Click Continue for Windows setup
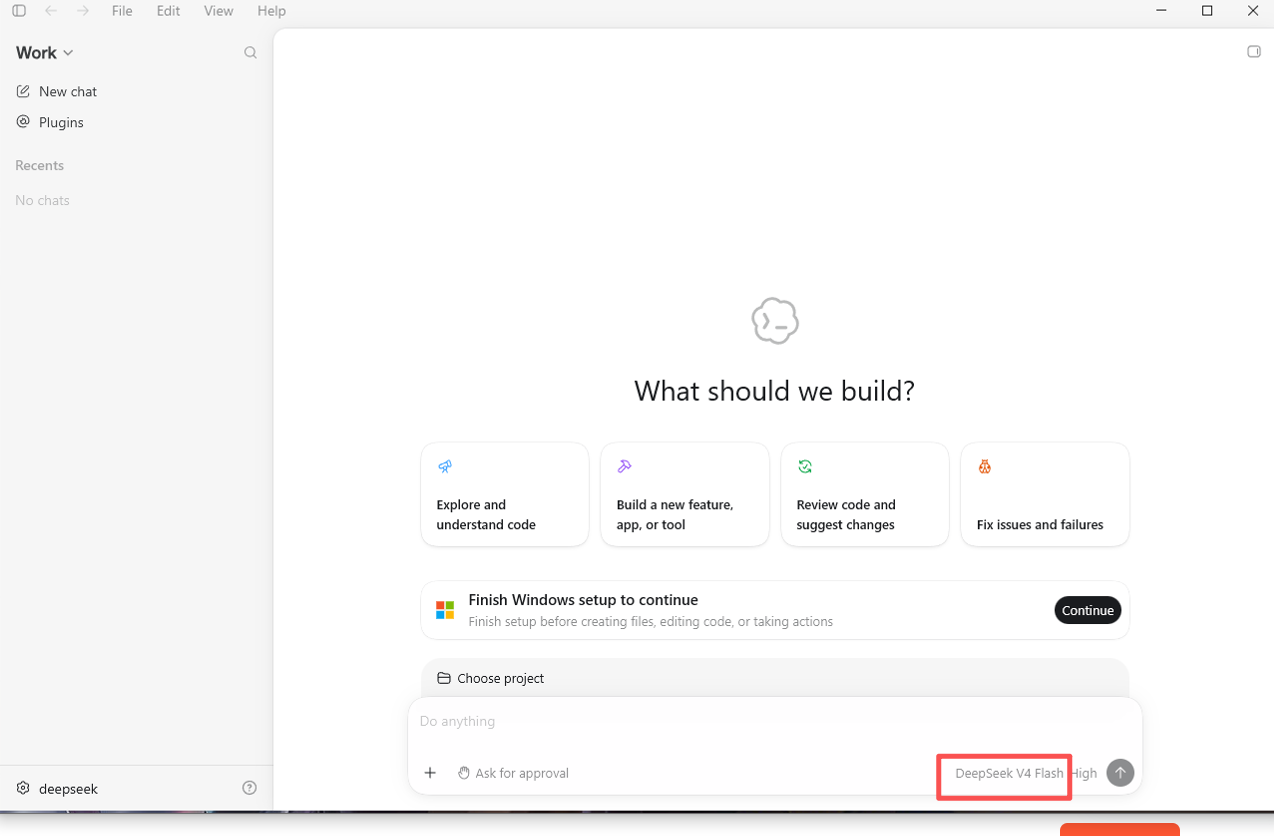Viewport: 1274px width, 836px height. [x=1088, y=610]
